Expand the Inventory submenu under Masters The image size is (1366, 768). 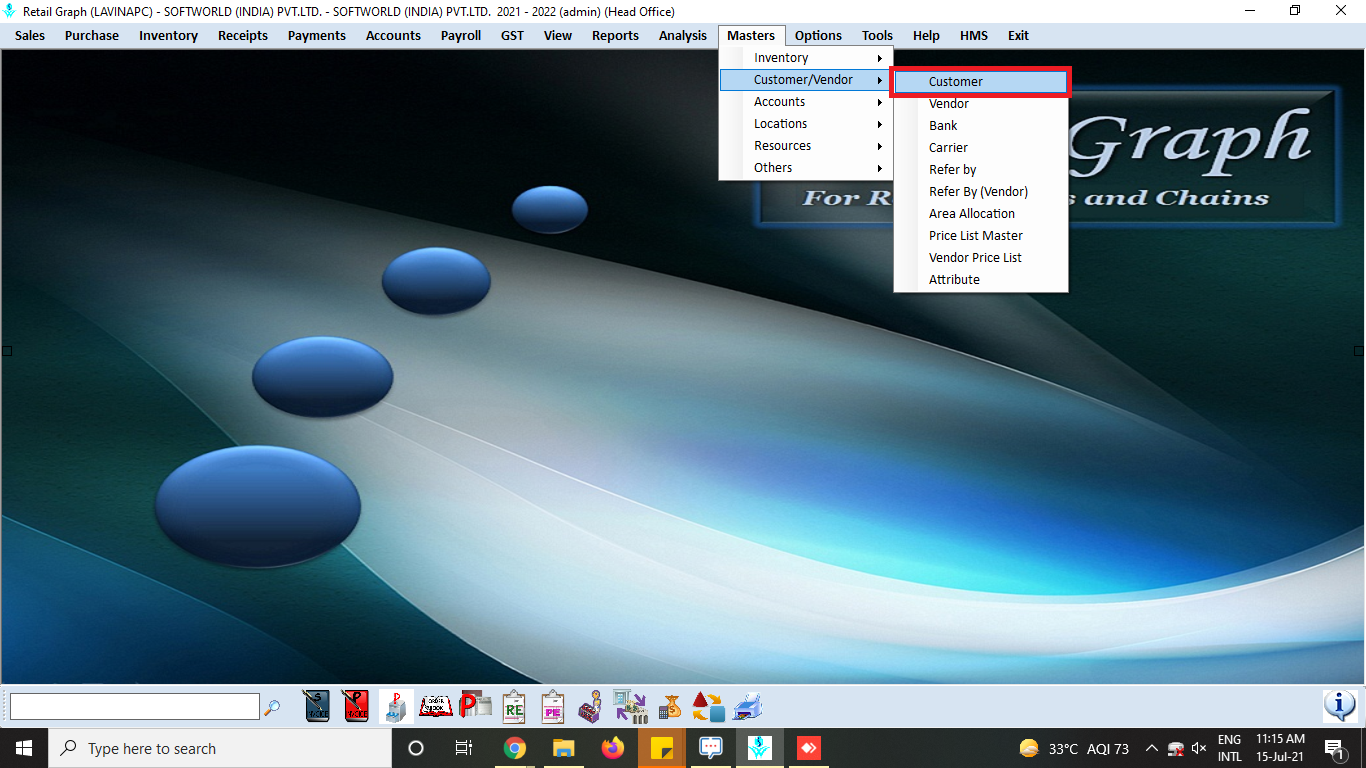[805, 58]
